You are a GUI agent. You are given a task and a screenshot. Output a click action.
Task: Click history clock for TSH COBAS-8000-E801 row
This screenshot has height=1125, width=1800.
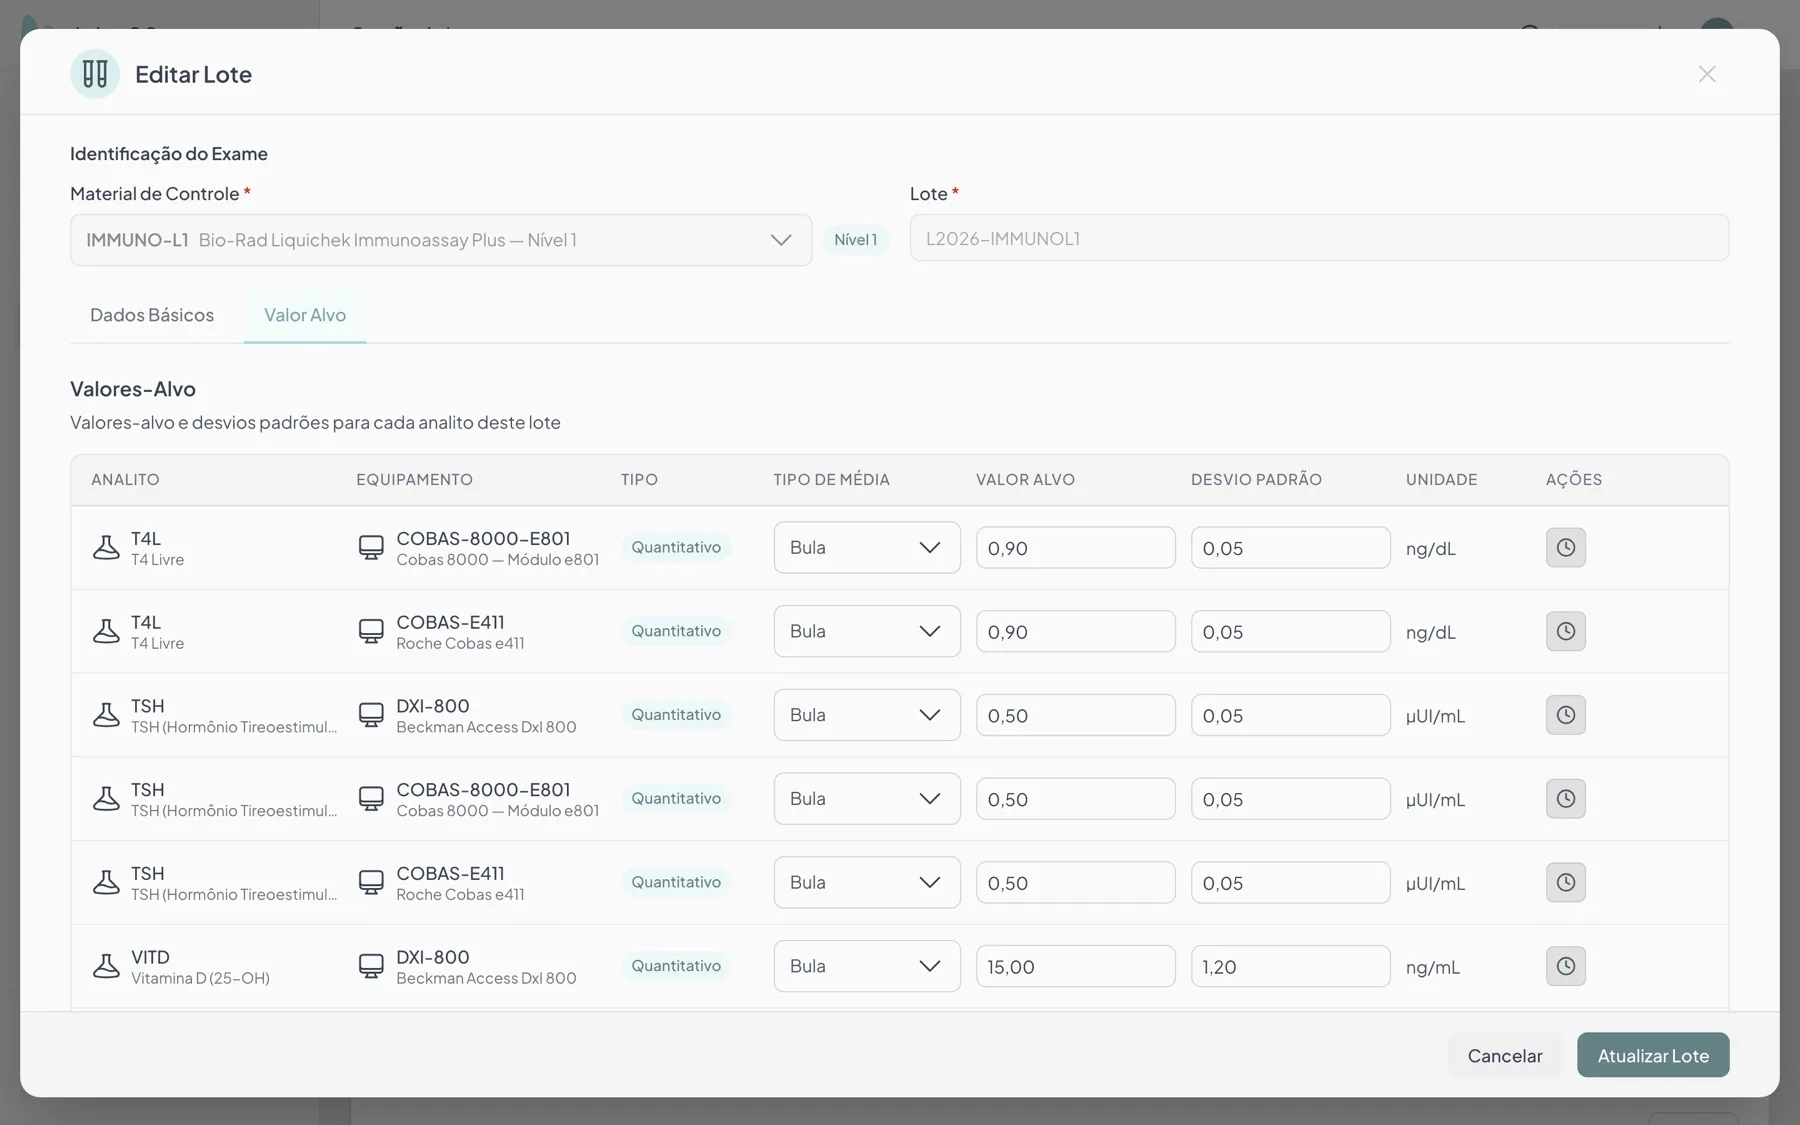click(x=1565, y=799)
